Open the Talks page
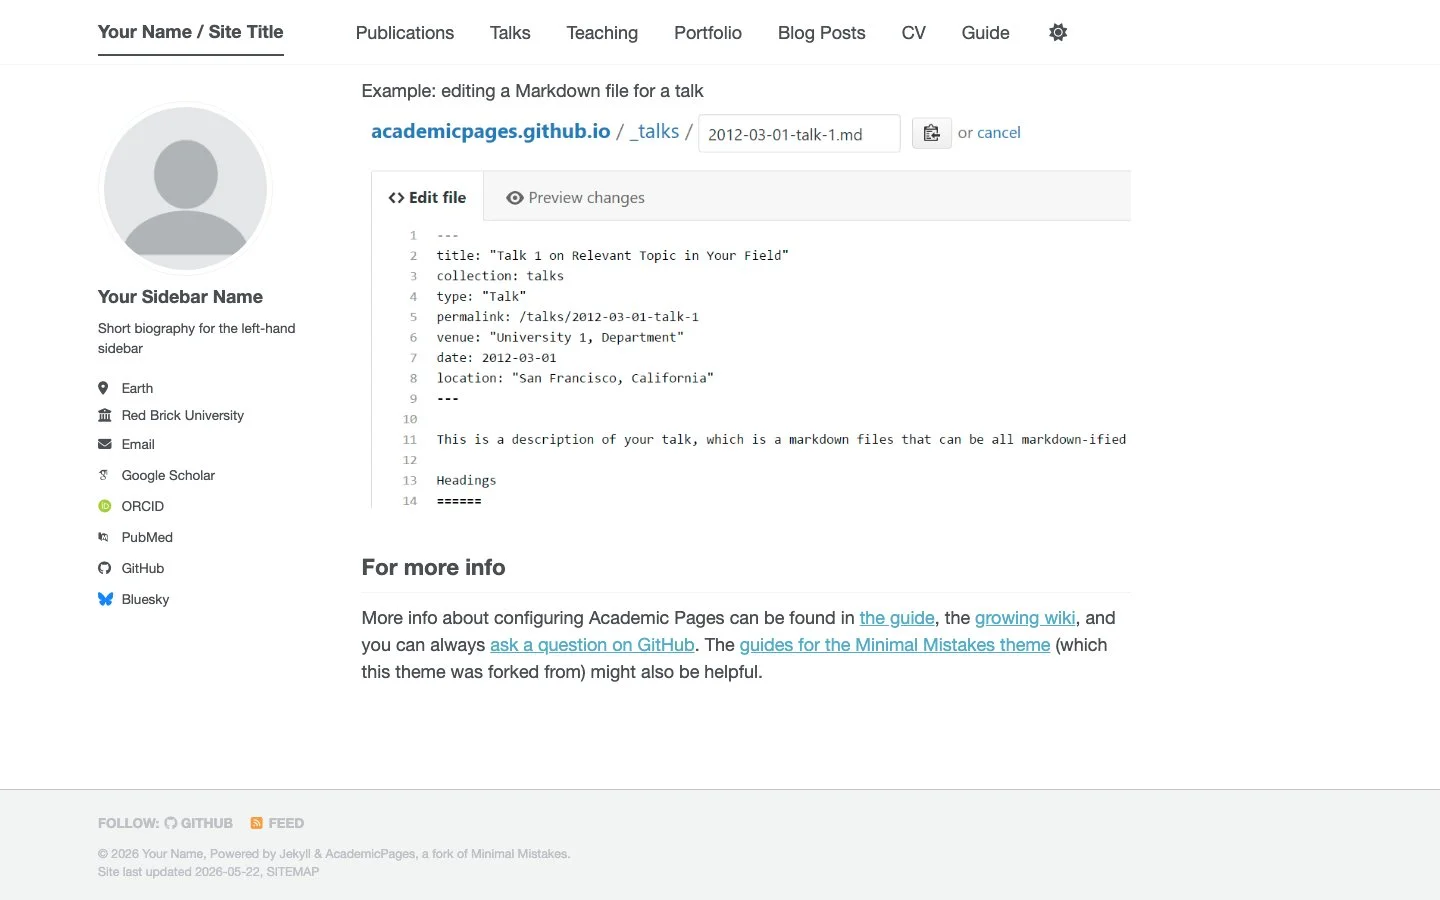The height and width of the screenshot is (900, 1440). (x=510, y=33)
